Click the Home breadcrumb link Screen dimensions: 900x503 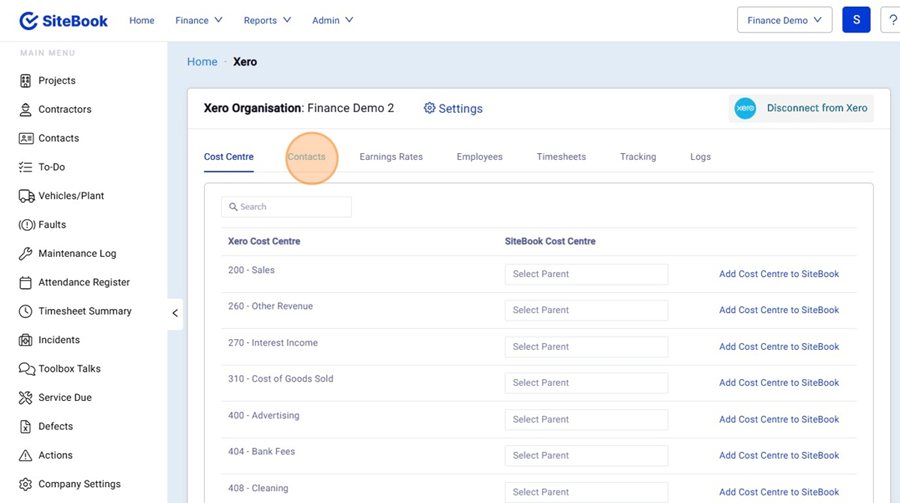(202, 62)
